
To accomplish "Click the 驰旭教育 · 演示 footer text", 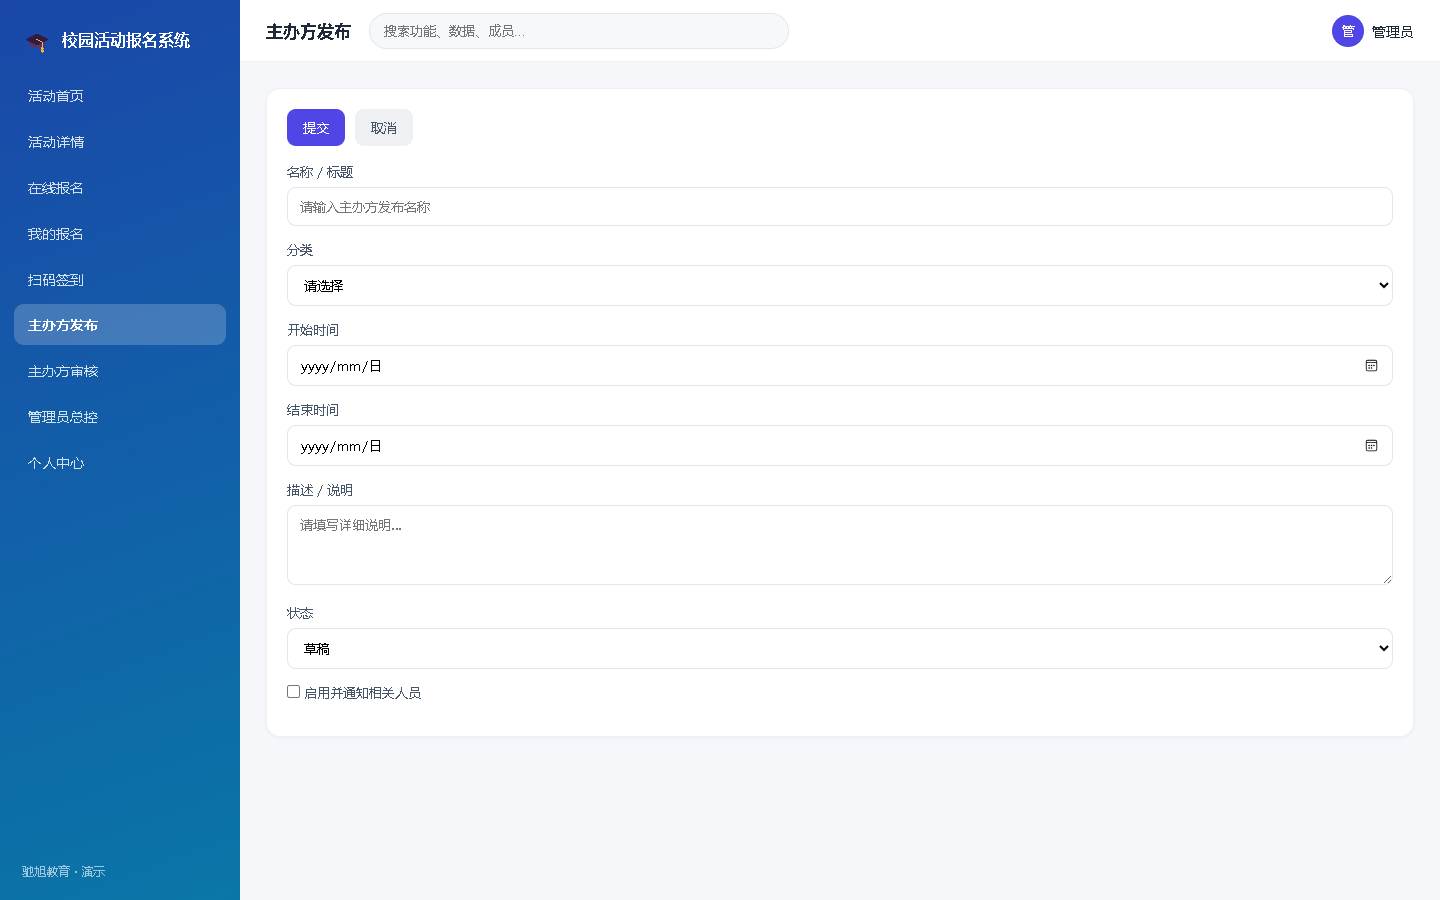I will (x=64, y=872).
